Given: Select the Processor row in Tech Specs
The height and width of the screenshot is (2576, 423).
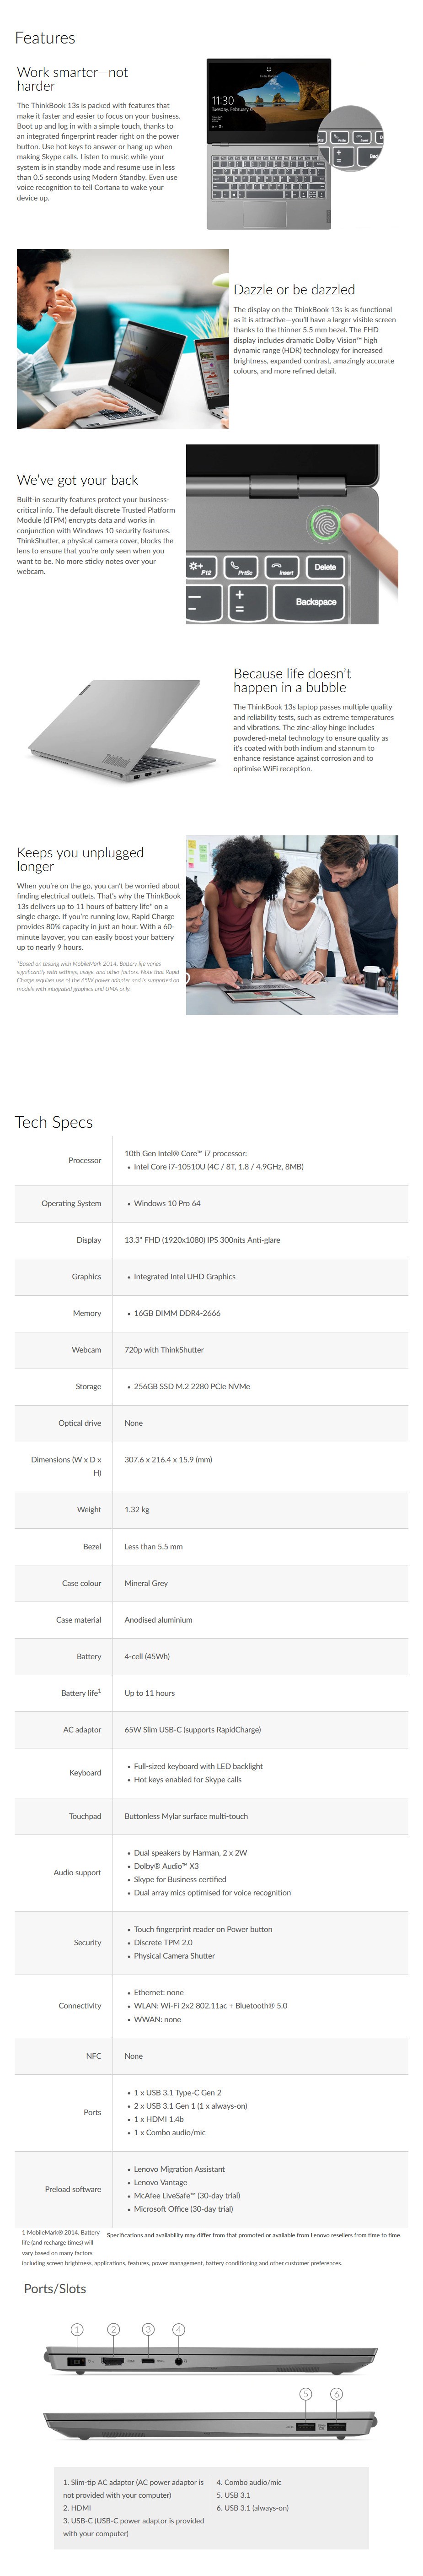Looking at the screenshot, I should [211, 1160].
